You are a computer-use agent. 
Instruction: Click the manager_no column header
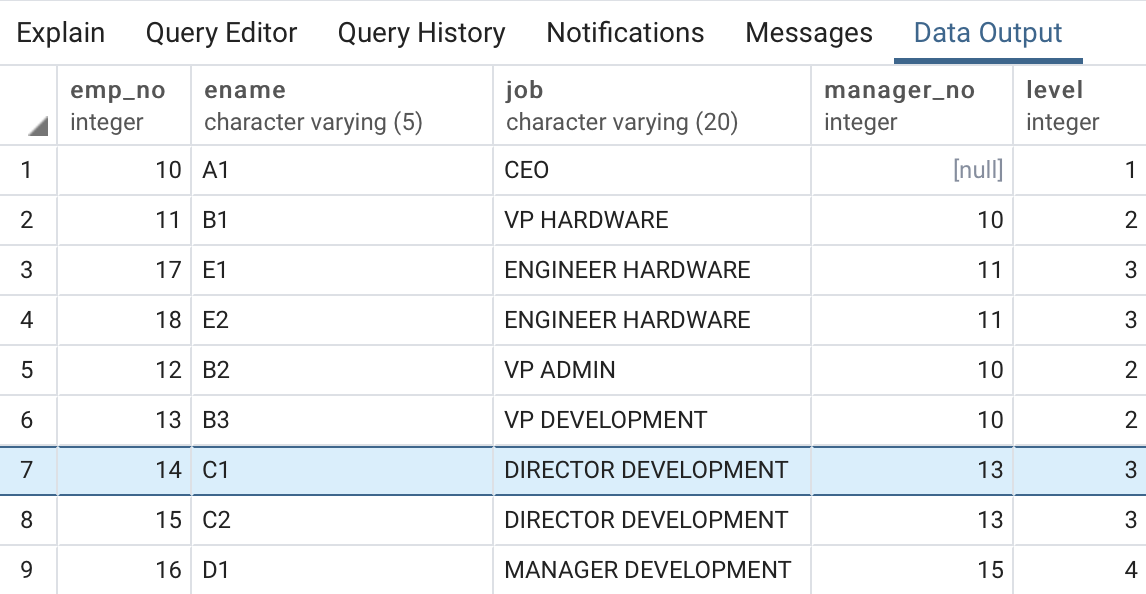911,106
